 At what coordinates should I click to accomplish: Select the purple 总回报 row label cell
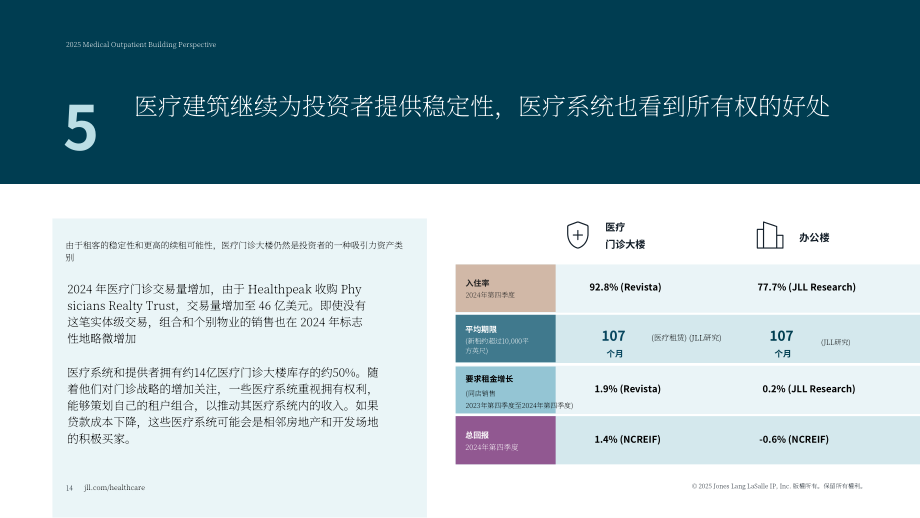pyautogui.click(x=506, y=440)
